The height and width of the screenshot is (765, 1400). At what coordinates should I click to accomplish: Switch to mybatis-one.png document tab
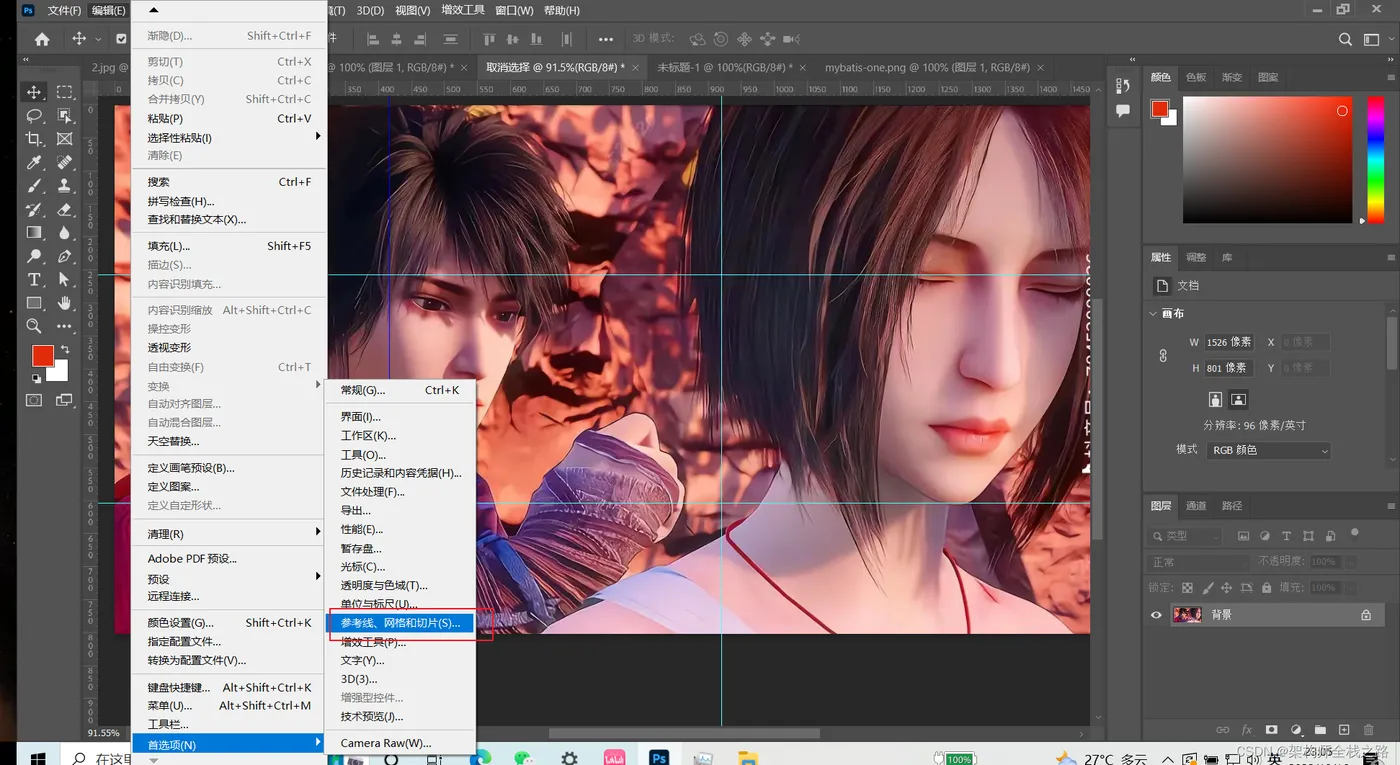click(x=926, y=68)
